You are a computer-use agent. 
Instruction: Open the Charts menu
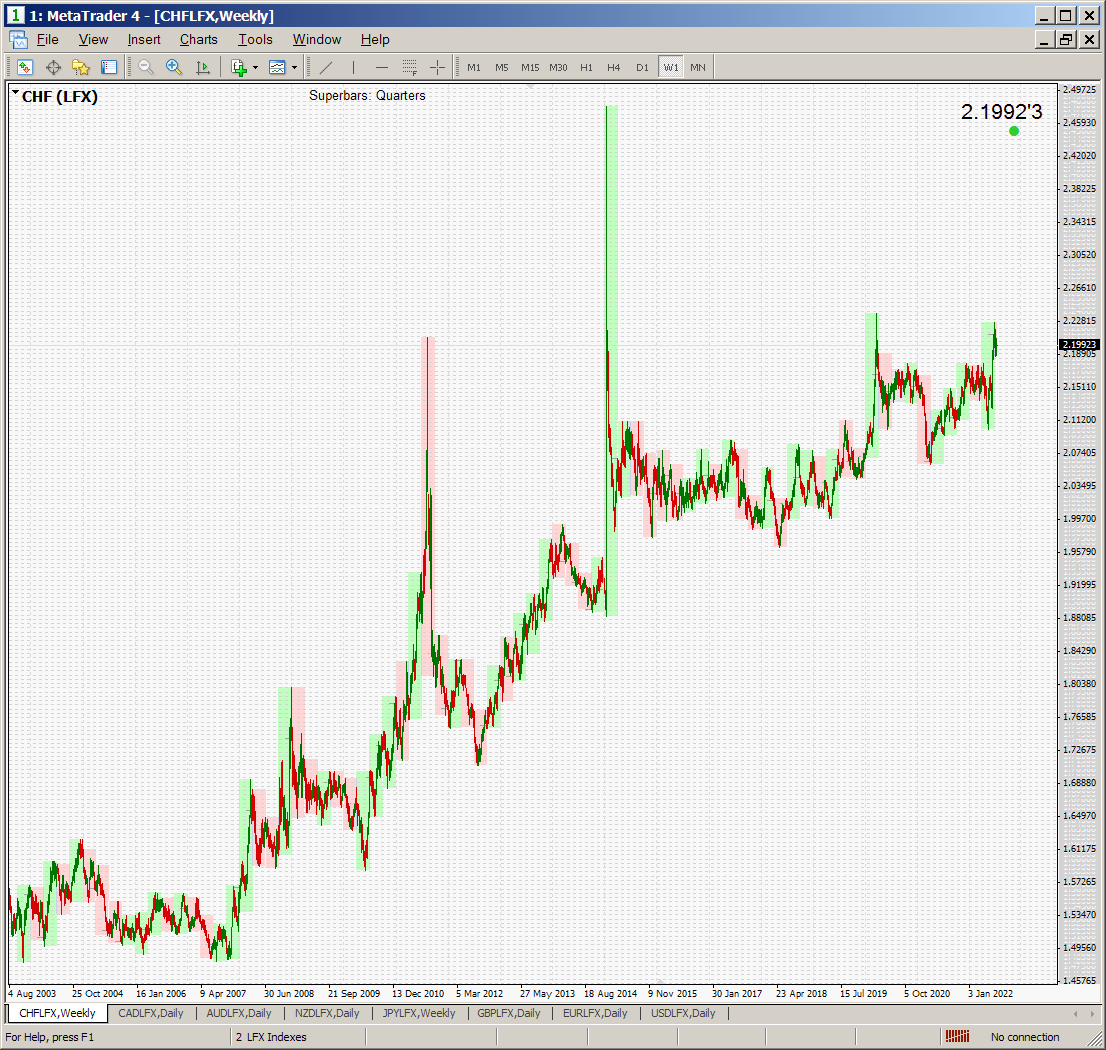click(x=198, y=39)
